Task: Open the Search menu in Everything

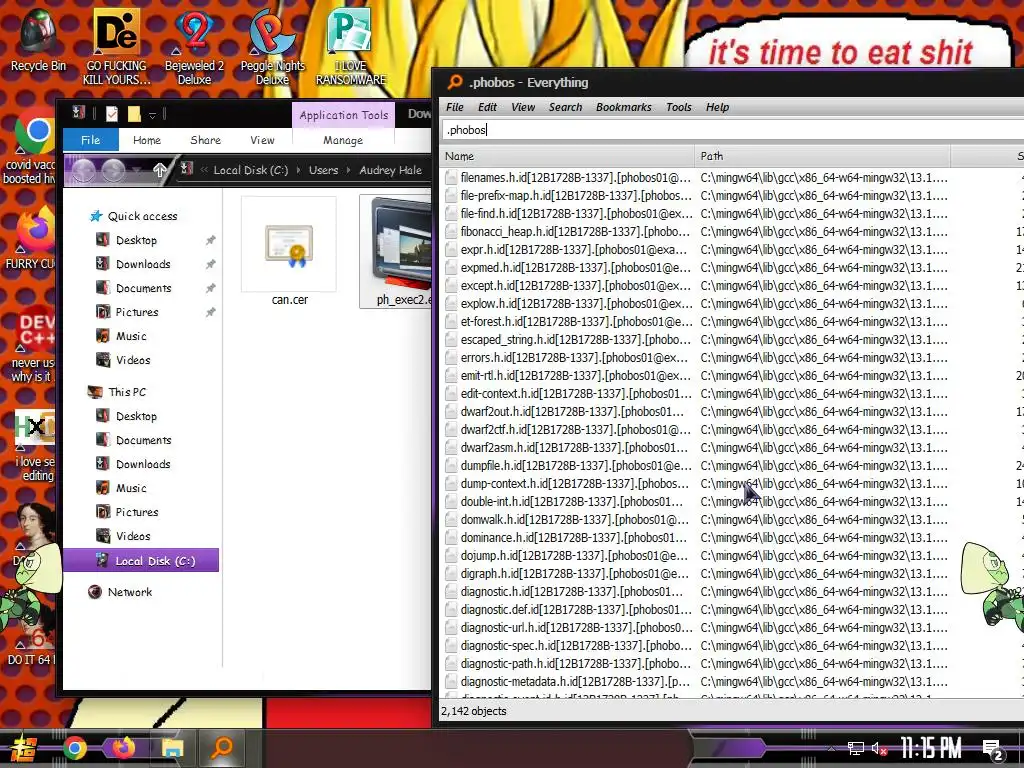Action: pos(566,107)
